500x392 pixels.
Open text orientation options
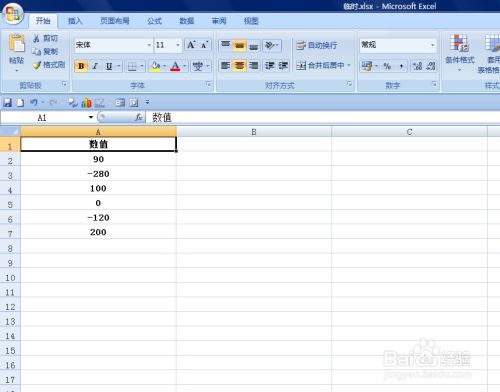(272, 45)
